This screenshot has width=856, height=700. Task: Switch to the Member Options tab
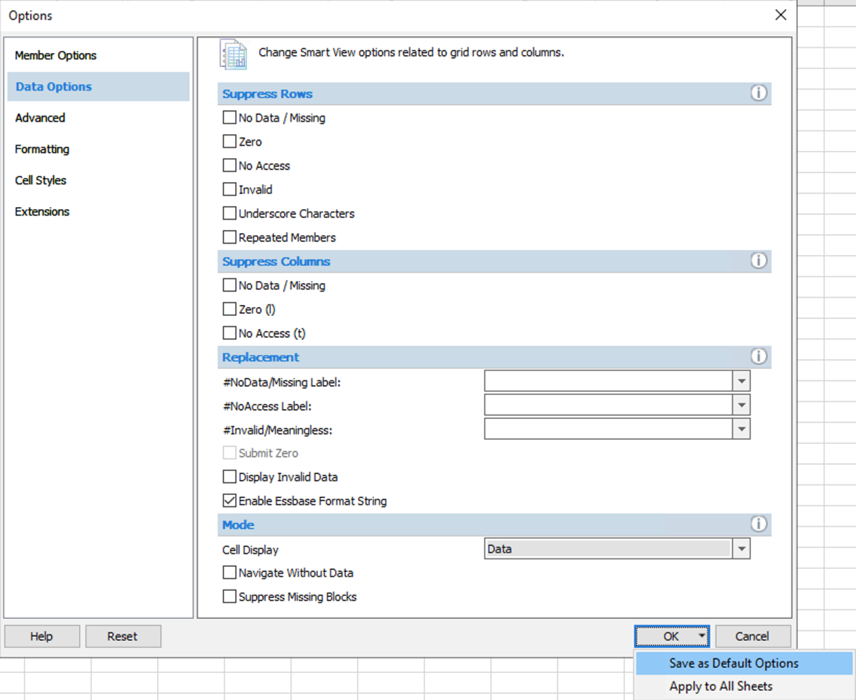coord(56,56)
